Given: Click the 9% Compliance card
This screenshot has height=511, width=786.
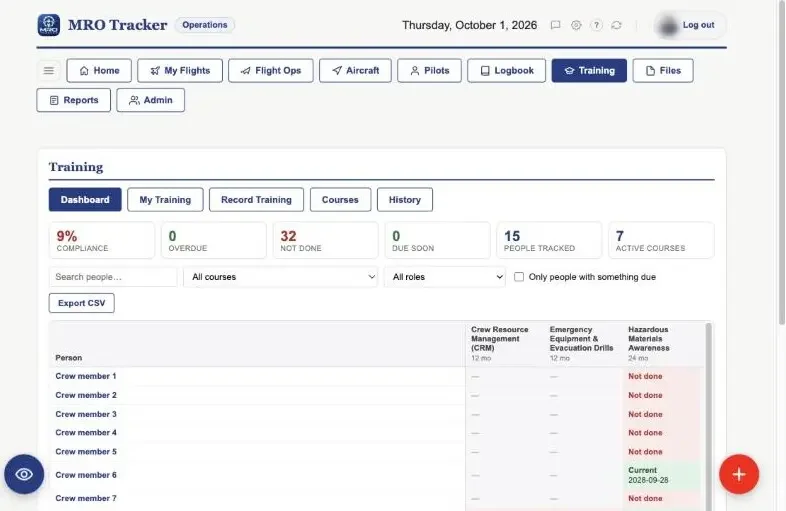Looking at the screenshot, I should [102, 241].
